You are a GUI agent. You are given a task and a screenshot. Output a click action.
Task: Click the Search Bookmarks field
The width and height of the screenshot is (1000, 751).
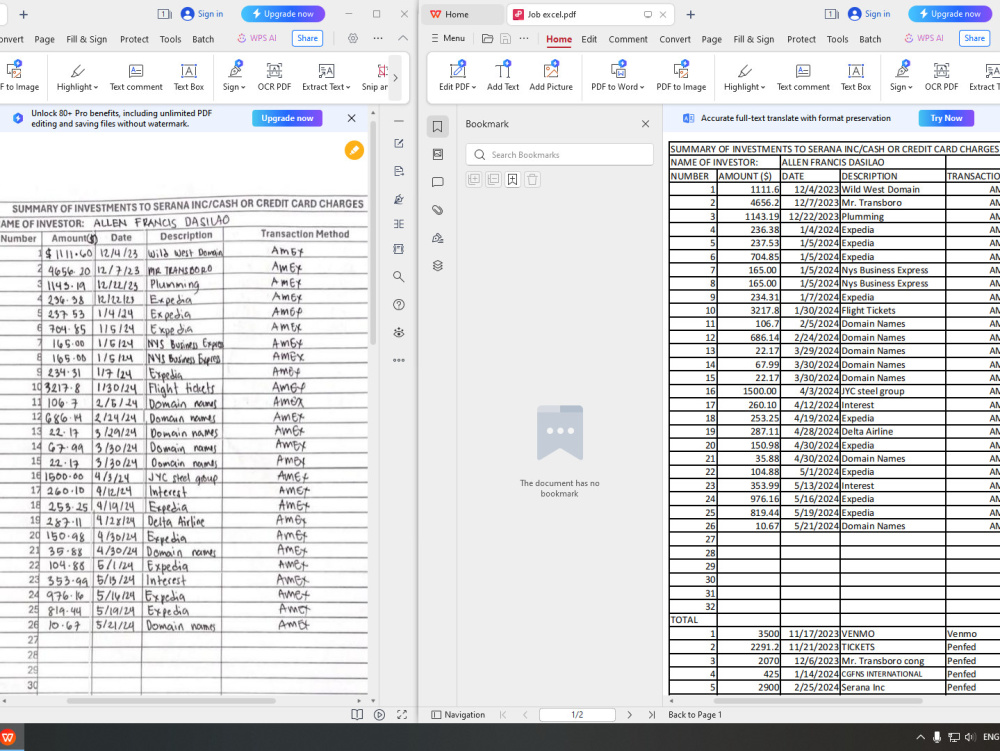click(559, 154)
